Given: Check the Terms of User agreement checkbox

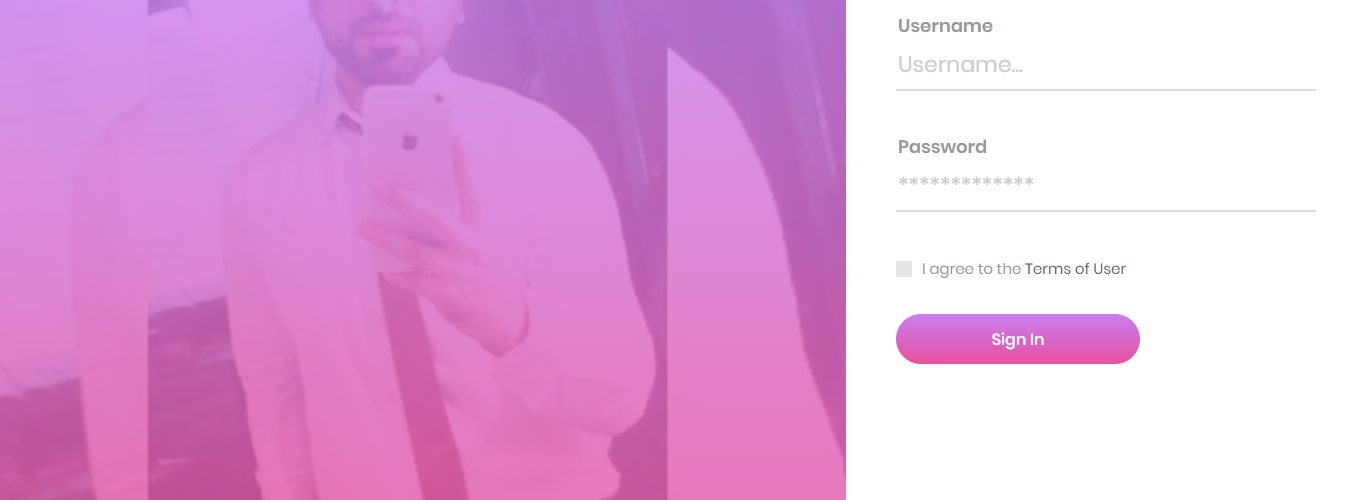Looking at the screenshot, I should tap(904, 269).
